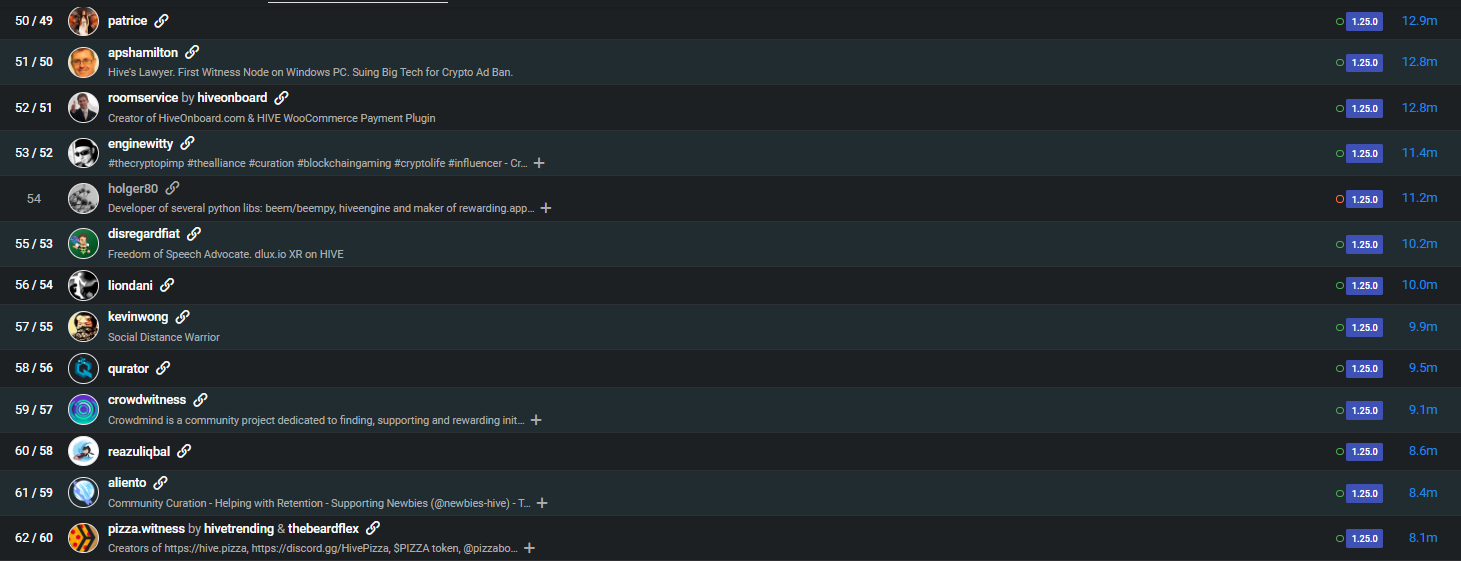Open the hivetrending account link
The height and width of the screenshot is (561, 1461).
240,528
